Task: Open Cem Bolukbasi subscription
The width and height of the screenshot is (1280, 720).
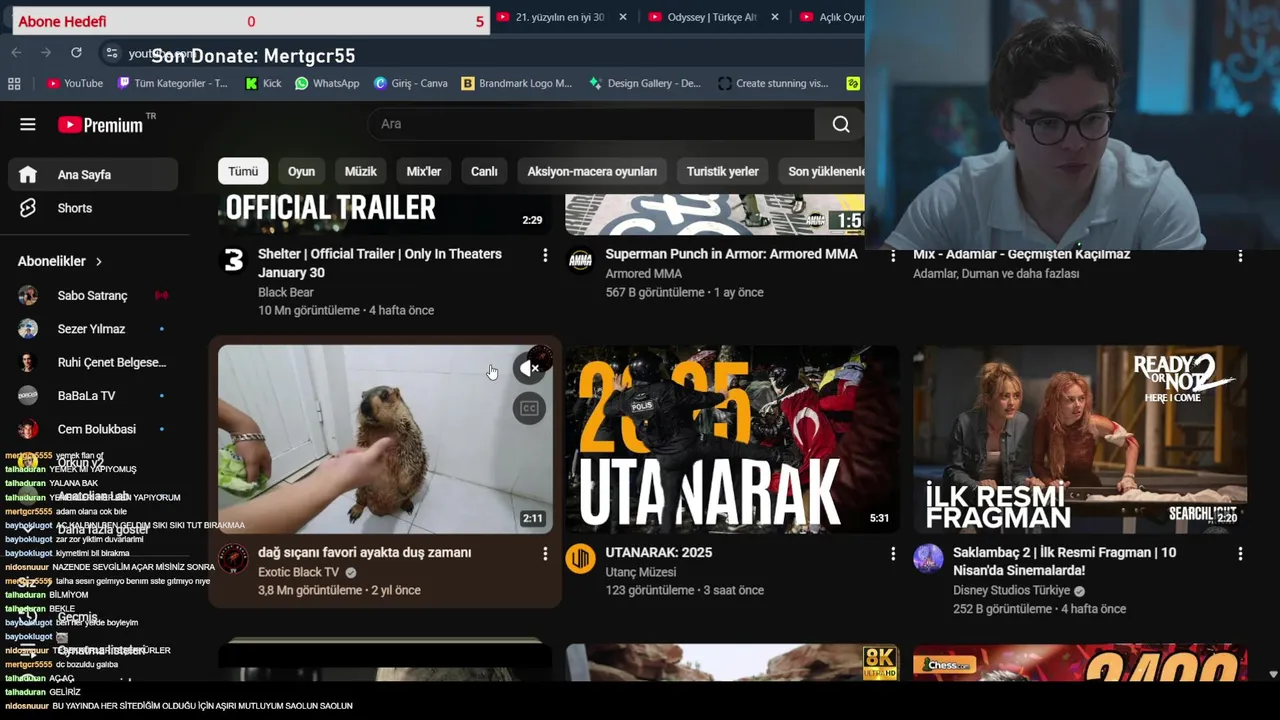Action: (93, 429)
